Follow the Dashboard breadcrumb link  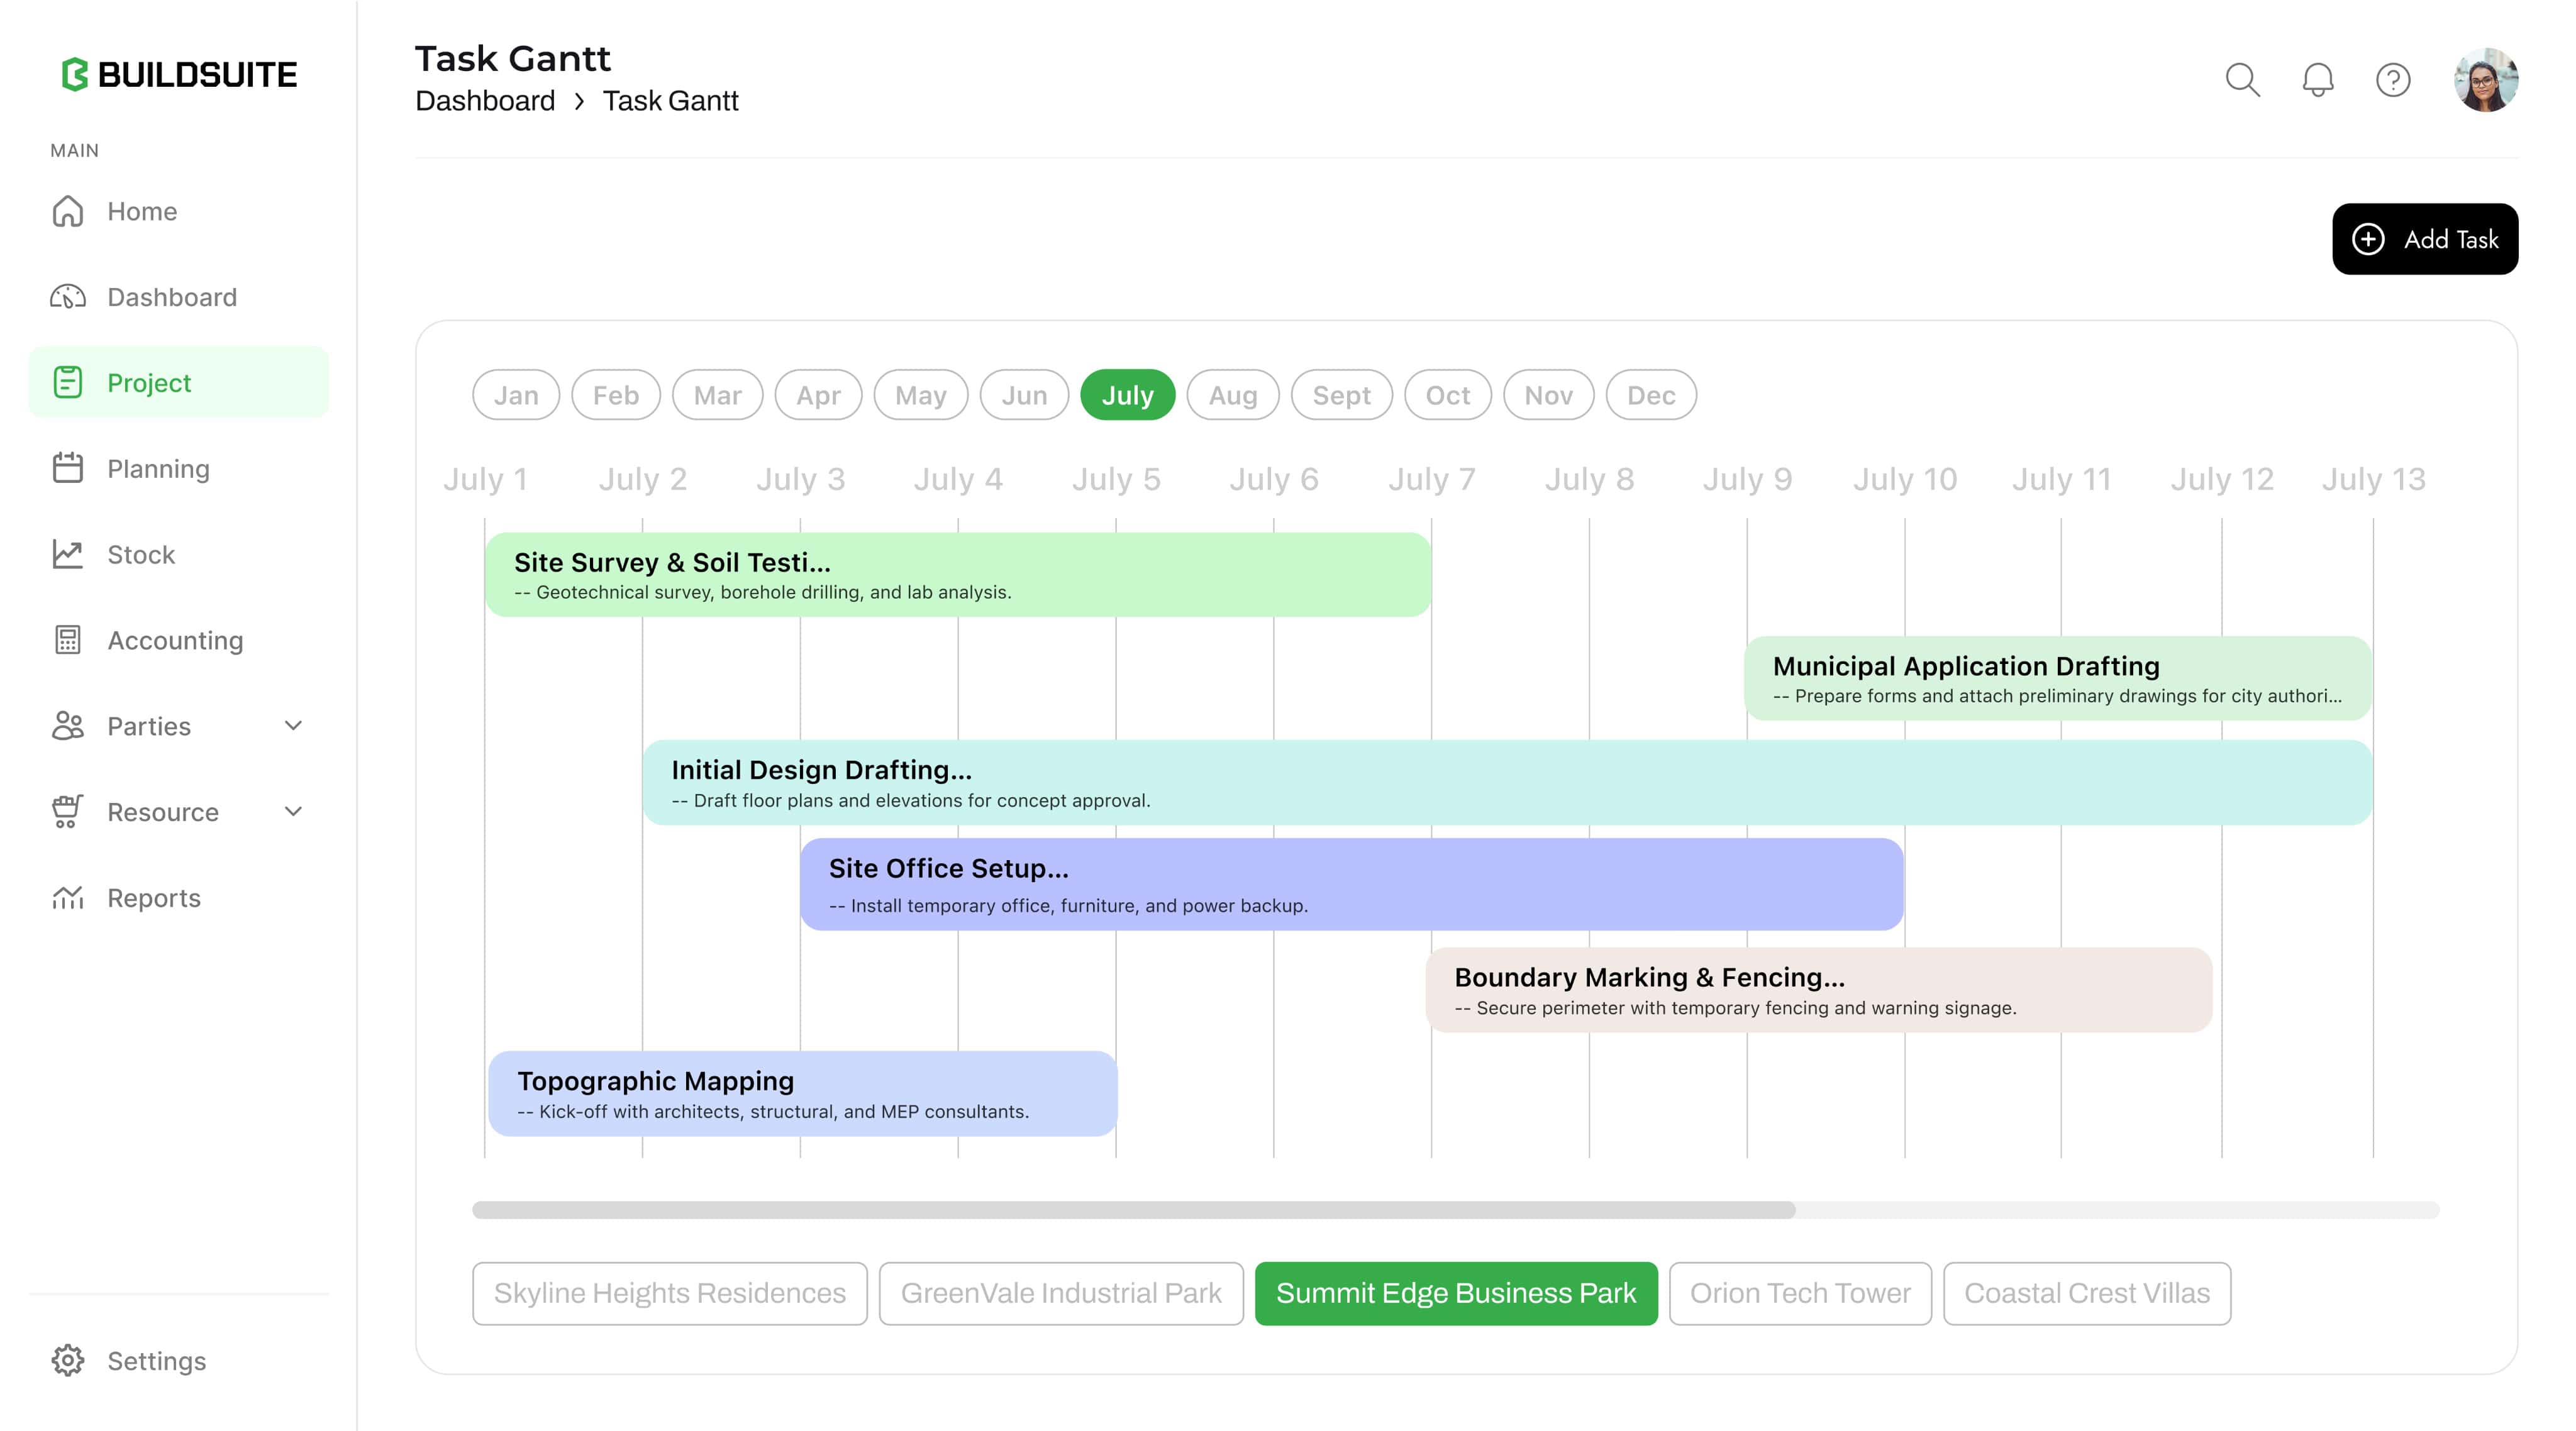pyautogui.click(x=485, y=100)
